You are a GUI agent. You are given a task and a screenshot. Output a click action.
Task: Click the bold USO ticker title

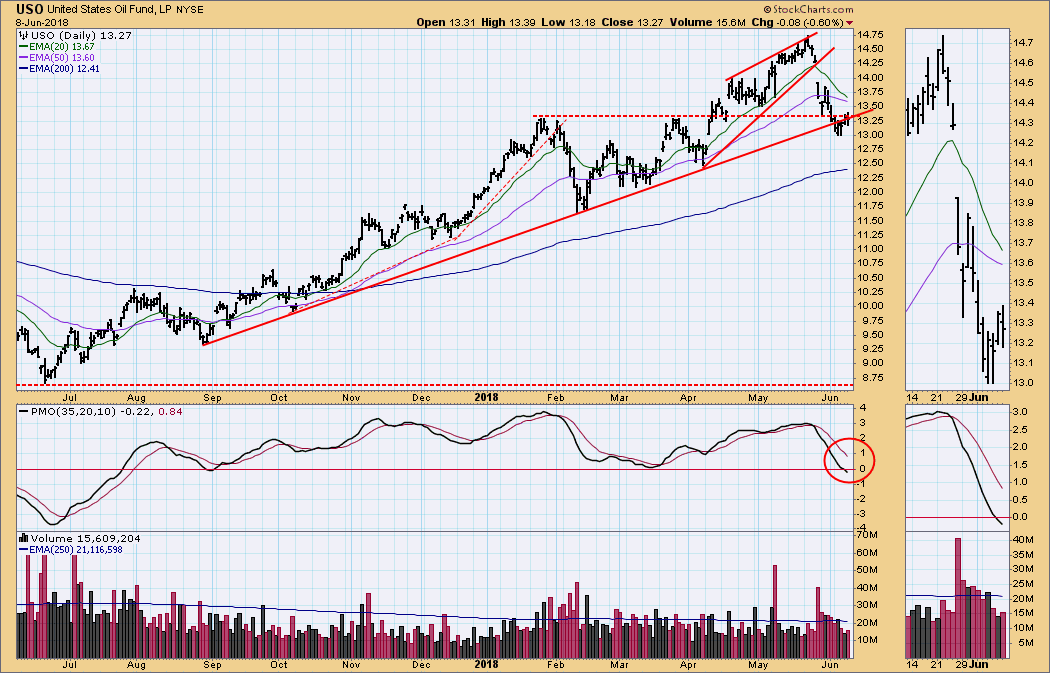click(30, 9)
